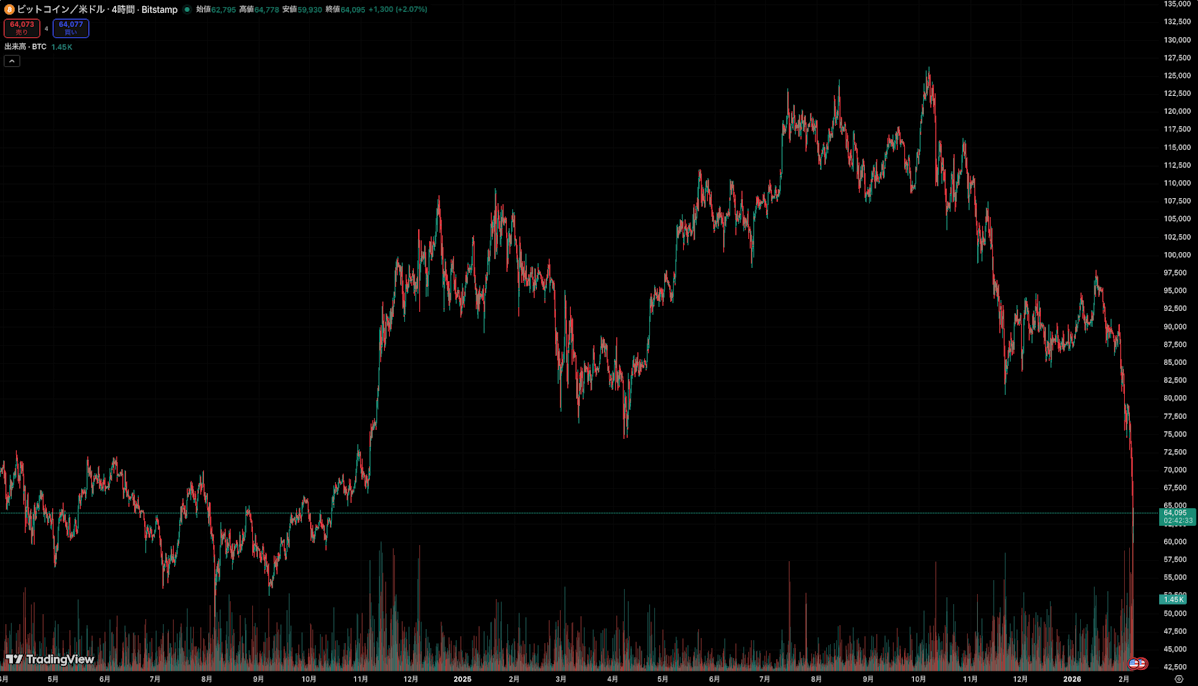
Task: Click the 1.45K volume value in legend
Action: coord(61,45)
